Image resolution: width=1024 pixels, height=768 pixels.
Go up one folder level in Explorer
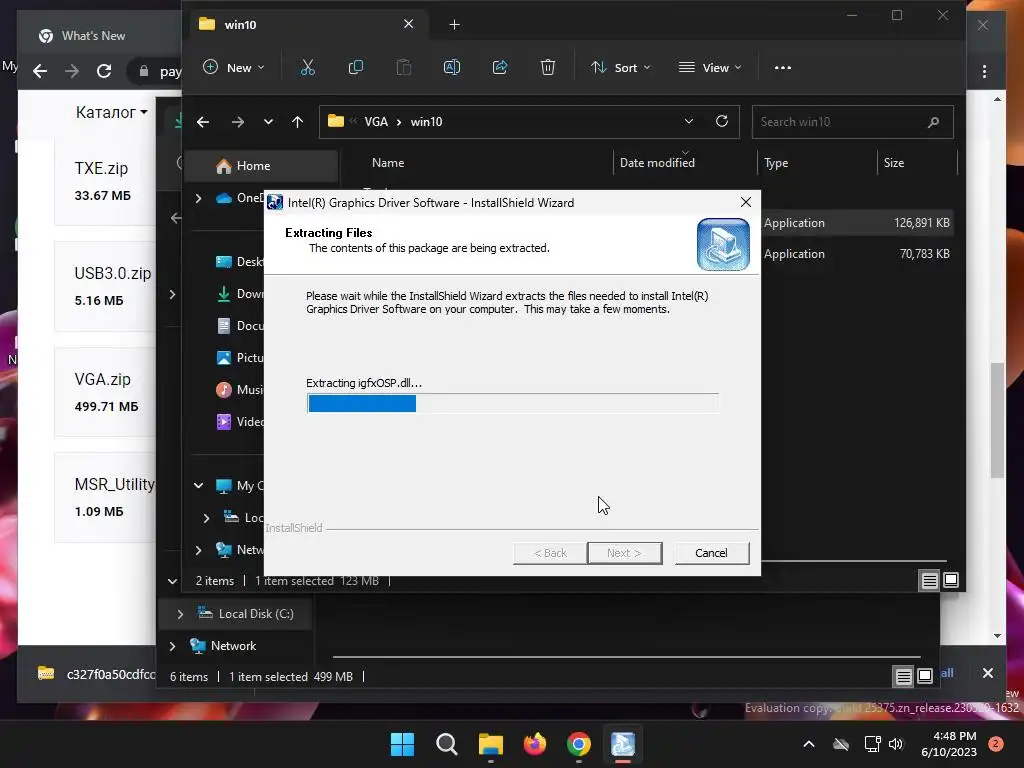tap(297, 122)
